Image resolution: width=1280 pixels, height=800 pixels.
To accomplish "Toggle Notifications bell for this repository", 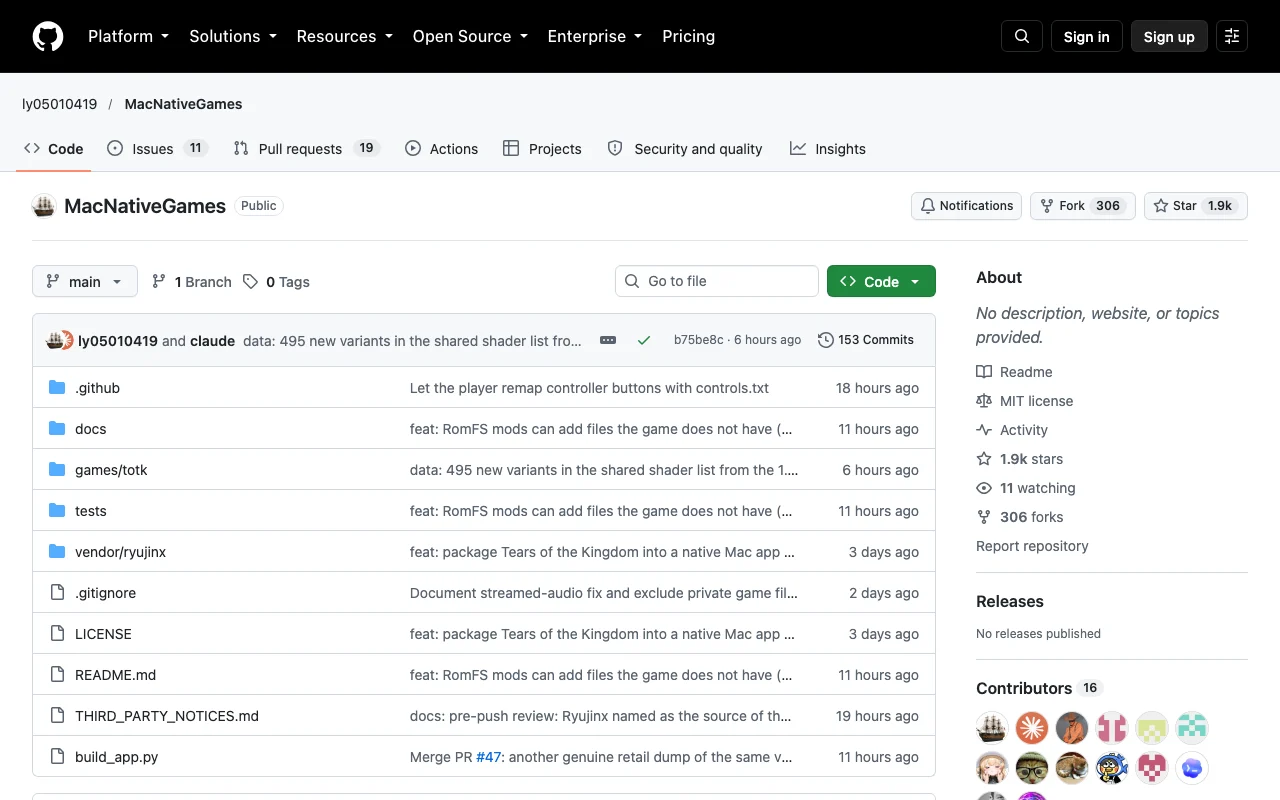I will [966, 206].
